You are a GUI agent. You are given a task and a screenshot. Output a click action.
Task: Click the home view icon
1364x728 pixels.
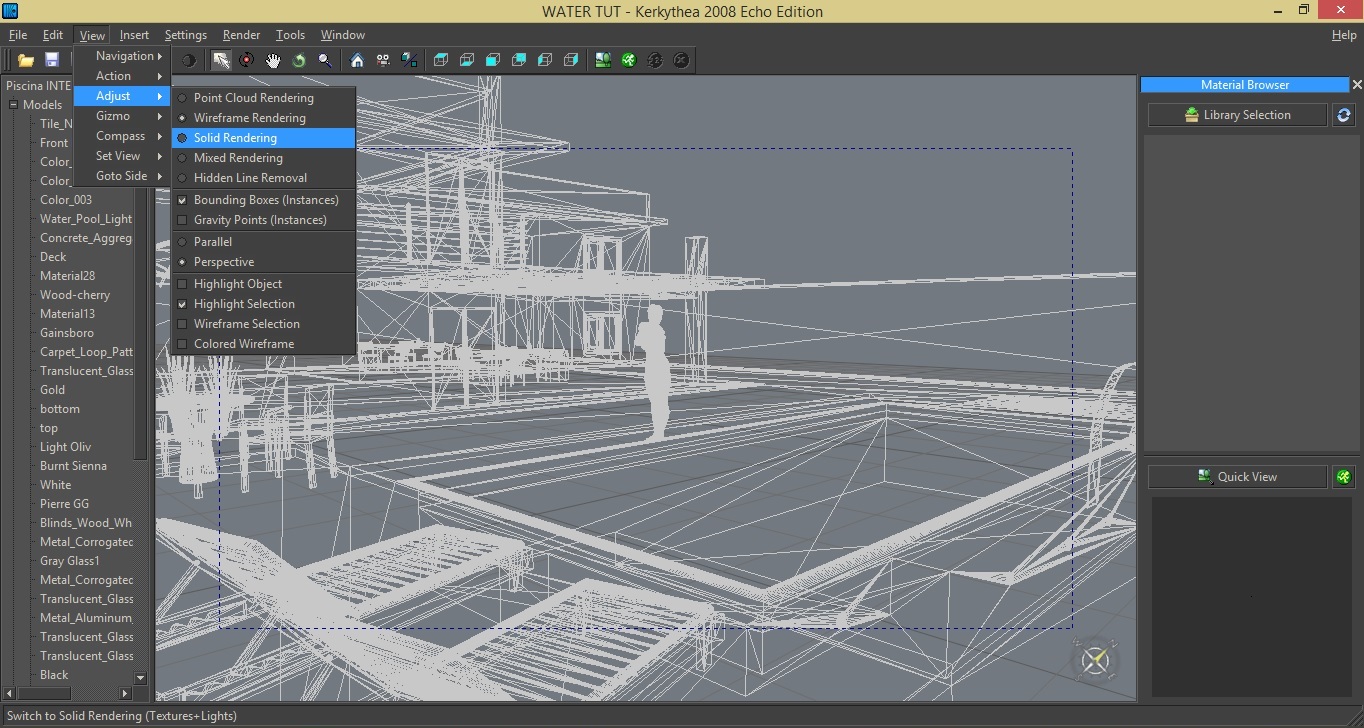tap(358, 60)
